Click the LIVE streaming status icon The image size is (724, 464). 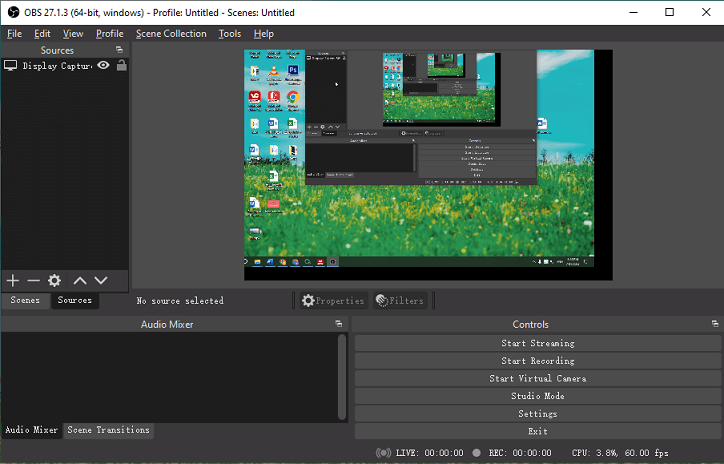(x=383, y=453)
